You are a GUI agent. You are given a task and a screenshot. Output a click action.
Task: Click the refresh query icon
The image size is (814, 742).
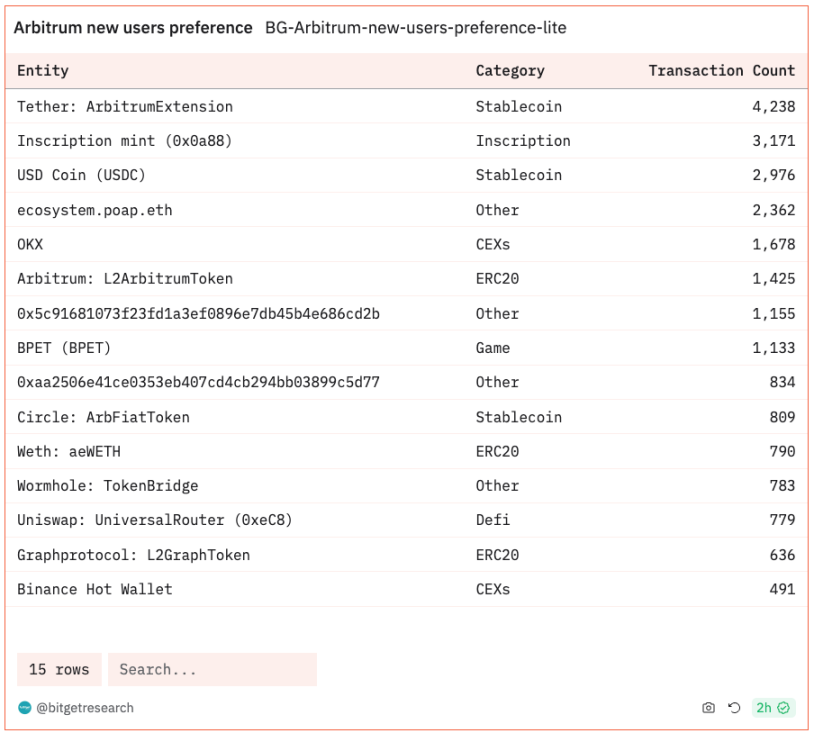(734, 708)
